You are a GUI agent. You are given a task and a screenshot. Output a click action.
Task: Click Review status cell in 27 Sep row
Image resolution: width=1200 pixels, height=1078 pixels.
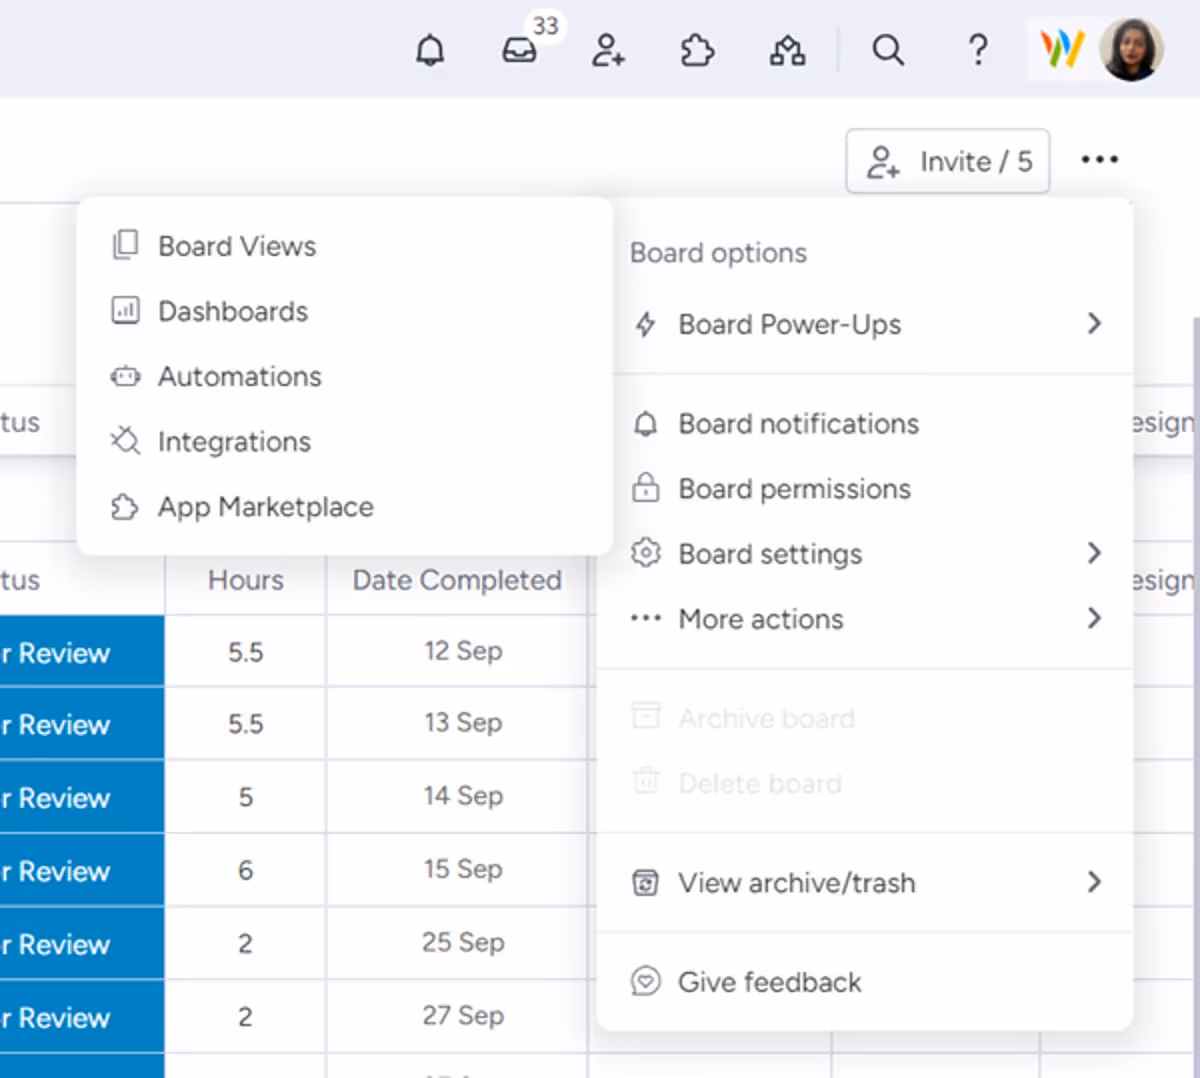click(82, 1016)
